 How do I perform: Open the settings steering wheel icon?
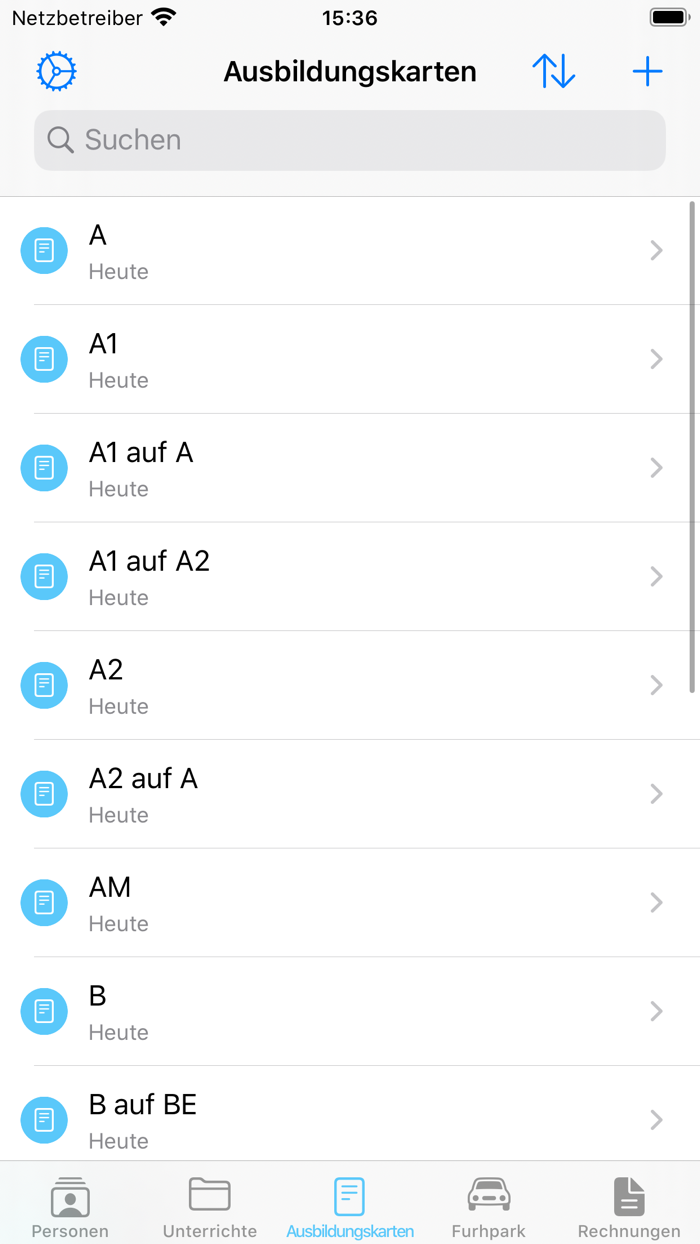56,72
